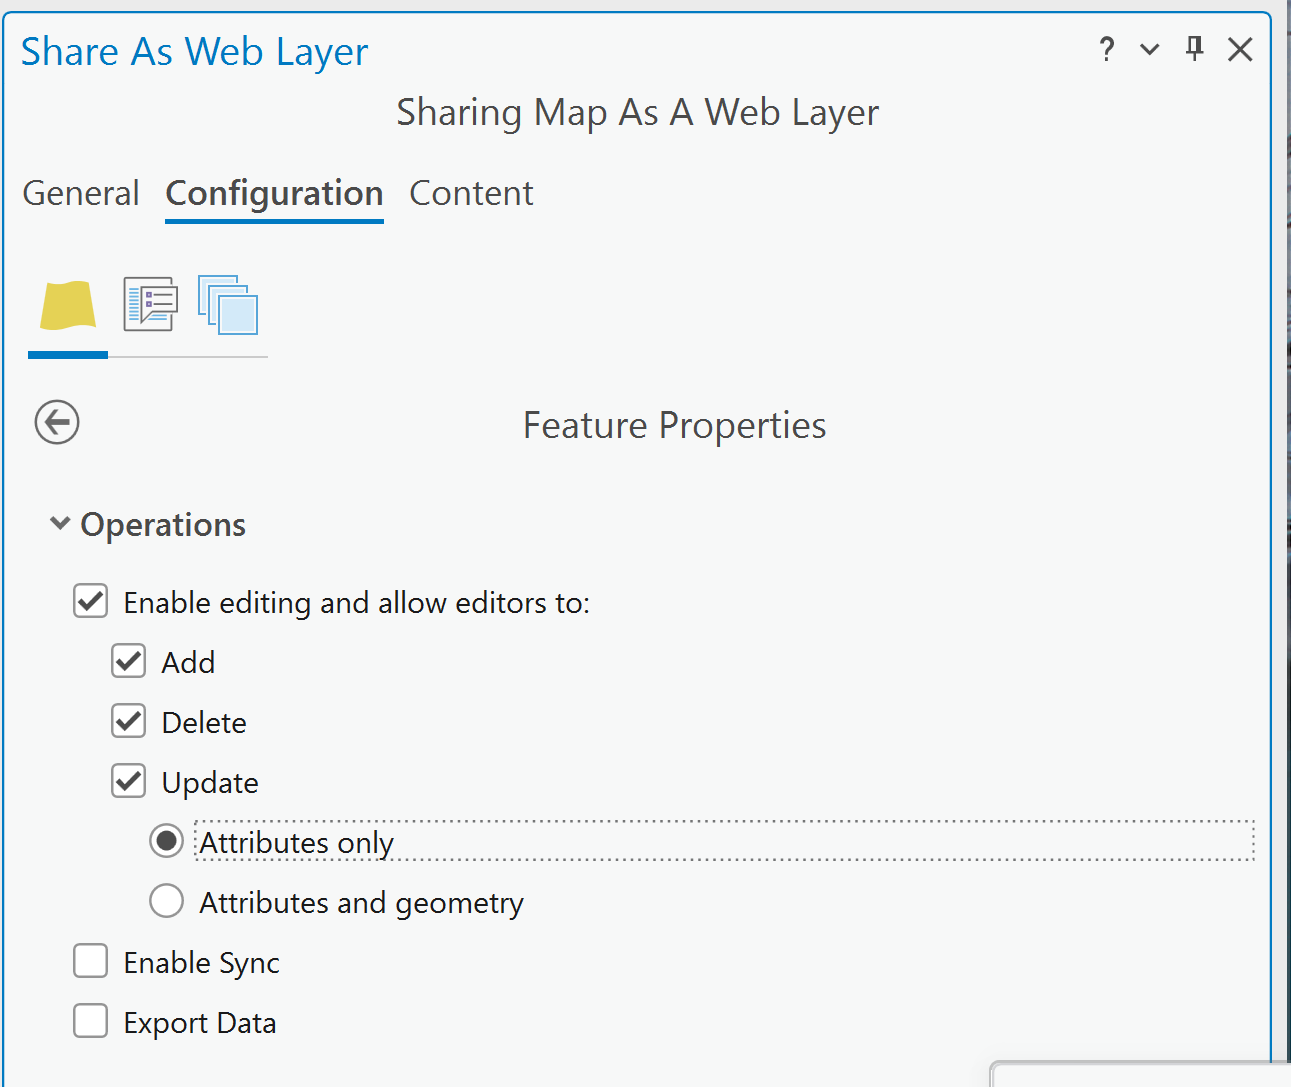Uncheck the Update checkbox
Viewport: 1291px width, 1087px height.
coord(129,781)
